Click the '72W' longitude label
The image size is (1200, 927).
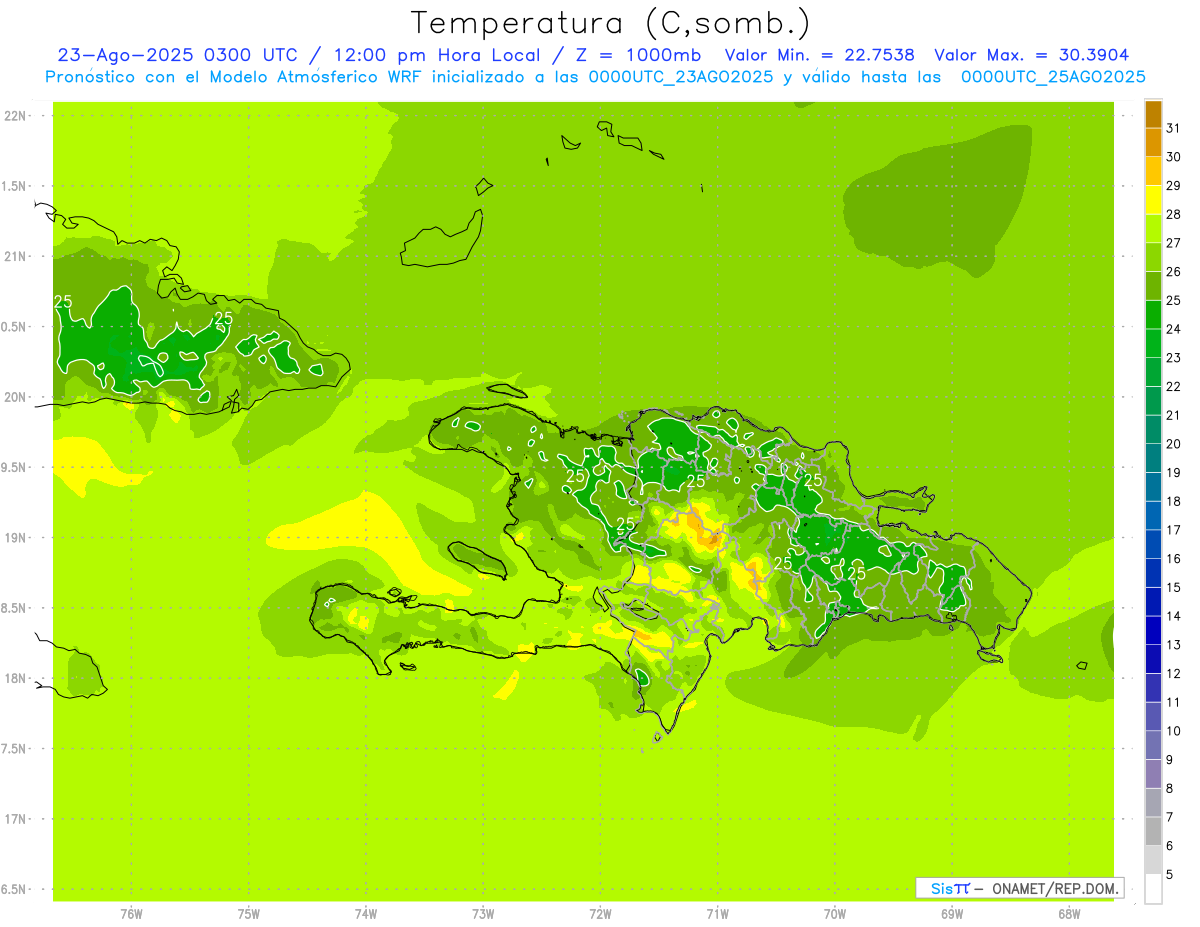click(x=600, y=914)
